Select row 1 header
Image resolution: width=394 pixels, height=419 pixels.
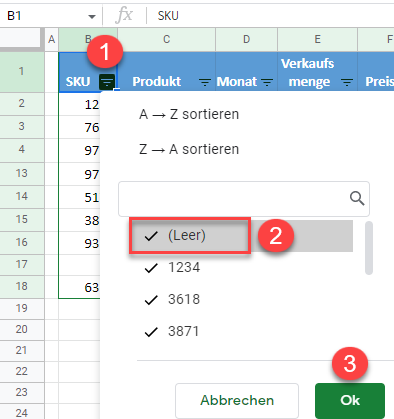tap(22, 71)
